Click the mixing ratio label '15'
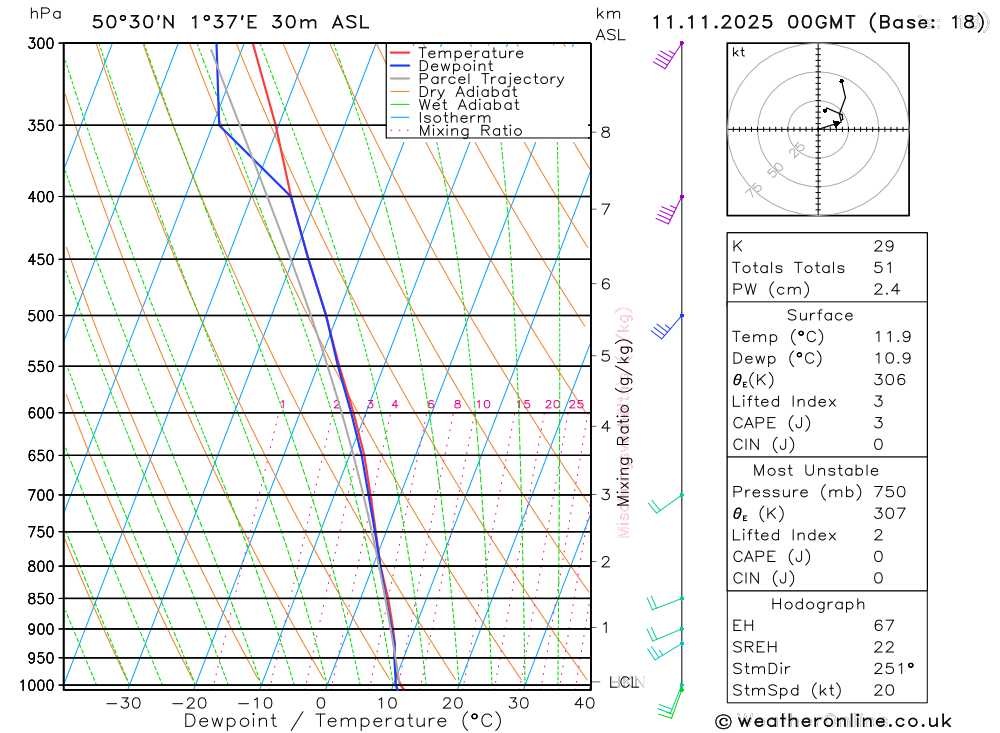 (x=523, y=404)
